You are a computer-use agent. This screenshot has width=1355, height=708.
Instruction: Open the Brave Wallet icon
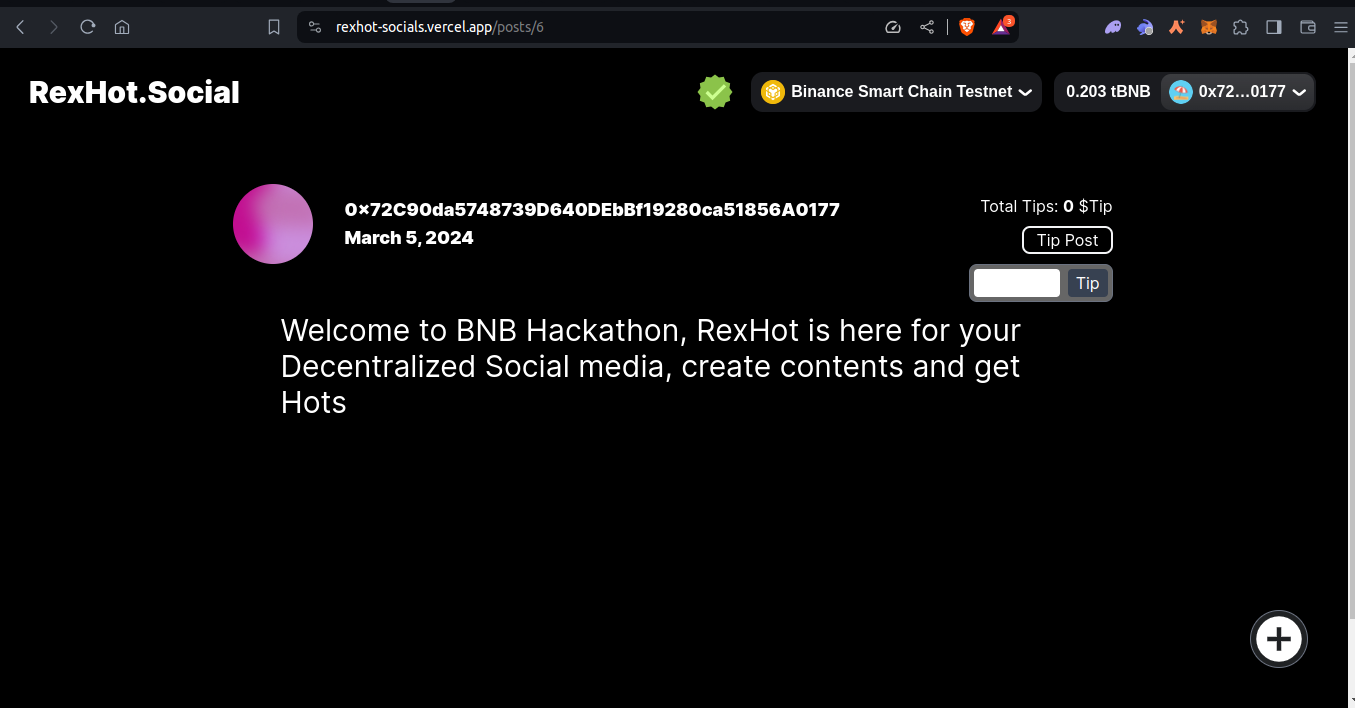point(1307,27)
